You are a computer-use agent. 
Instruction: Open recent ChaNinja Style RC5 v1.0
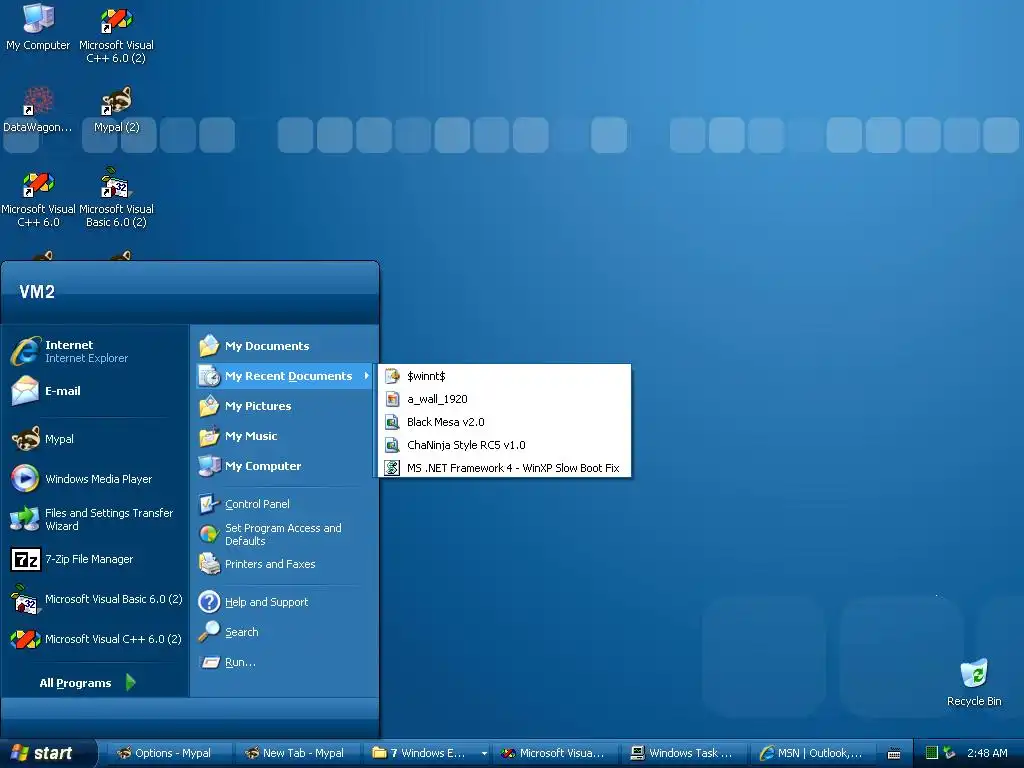click(x=504, y=445)
